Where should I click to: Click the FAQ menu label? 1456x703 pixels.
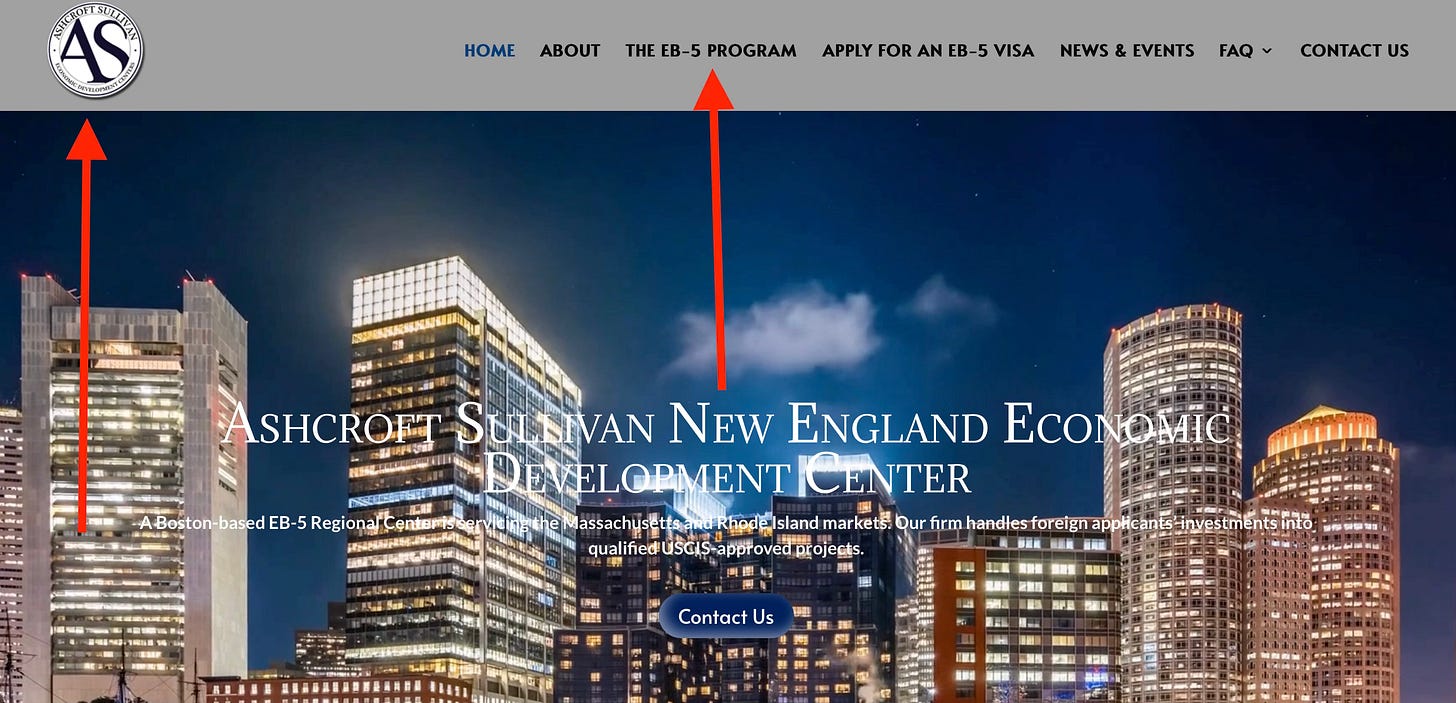click(x=1236, y=50)
